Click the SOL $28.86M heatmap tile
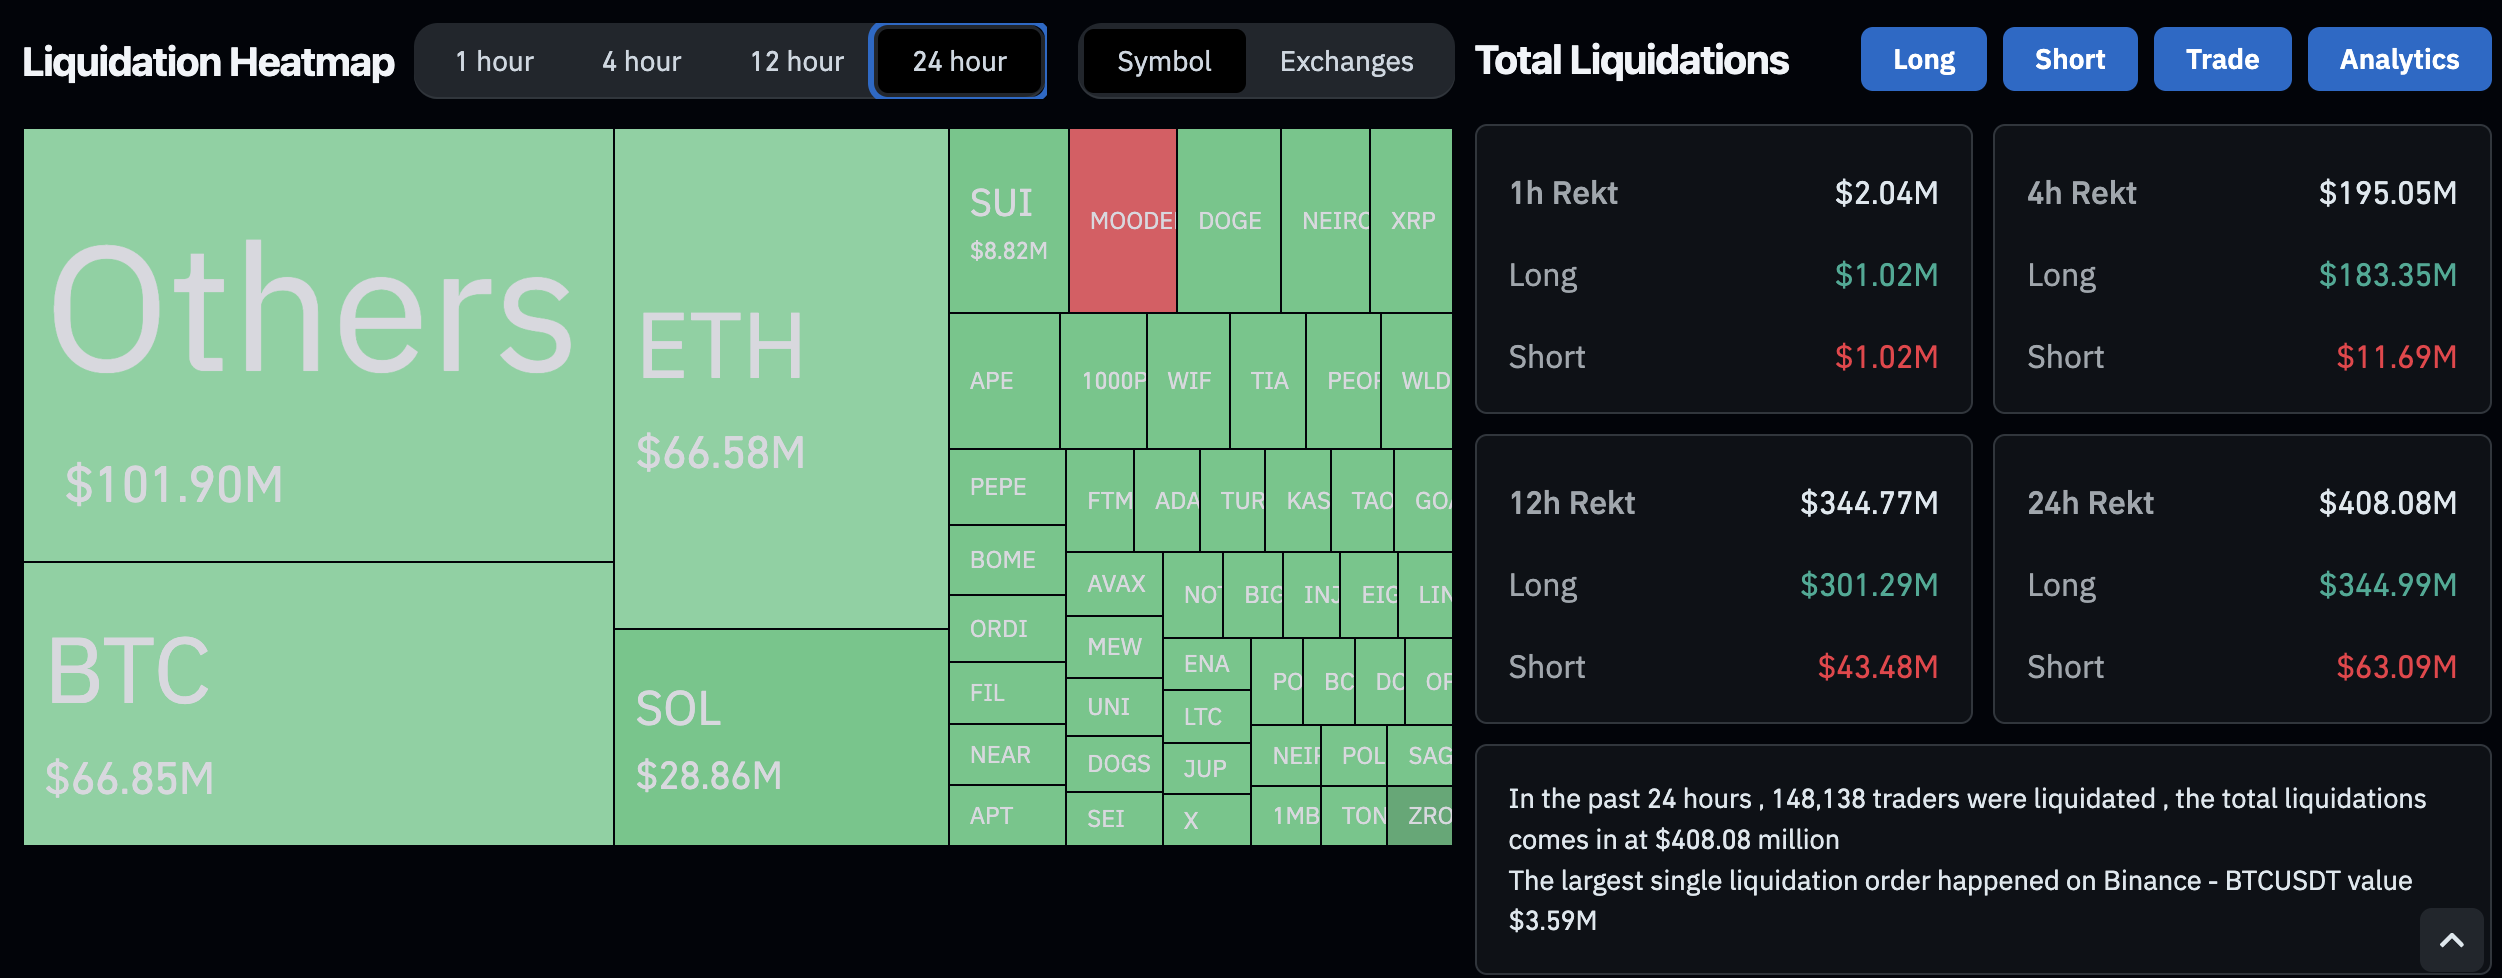This screenshot has height=978, width=2502. click(781, 737)
